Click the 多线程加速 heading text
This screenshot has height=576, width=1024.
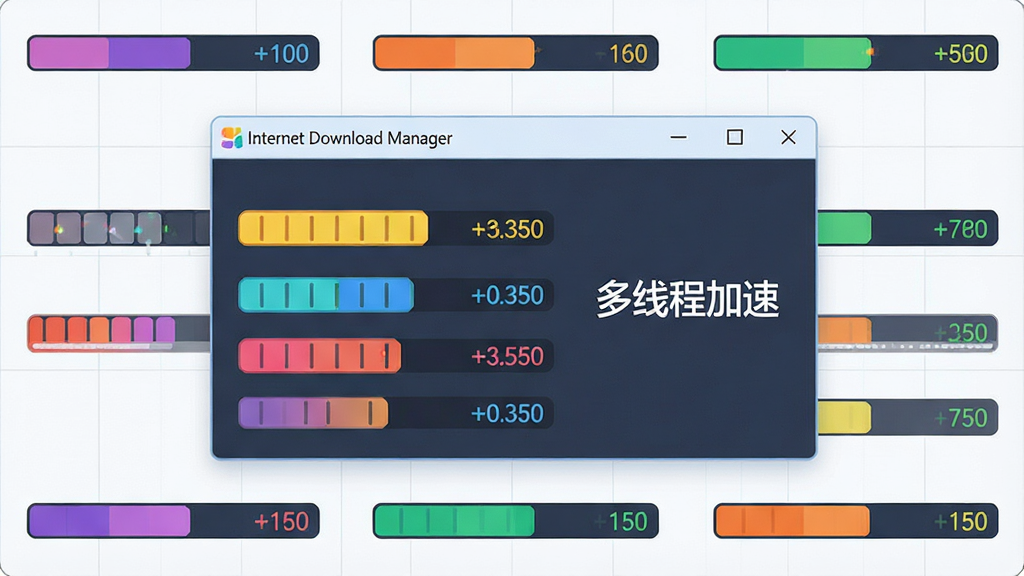(688, 299)
